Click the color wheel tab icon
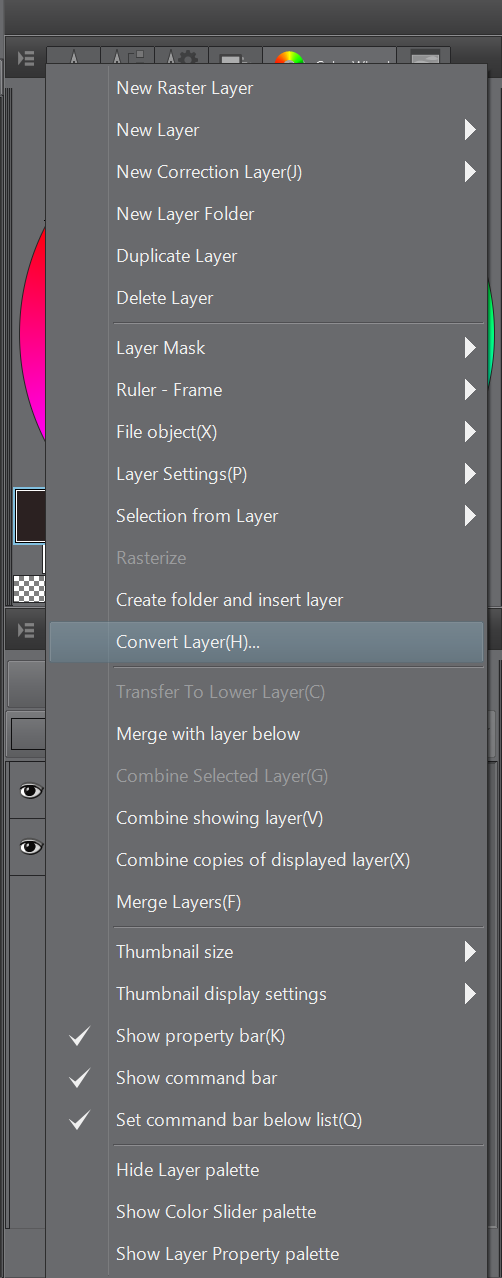This screenshot has width=502, height=1278. tap(288, 60)
